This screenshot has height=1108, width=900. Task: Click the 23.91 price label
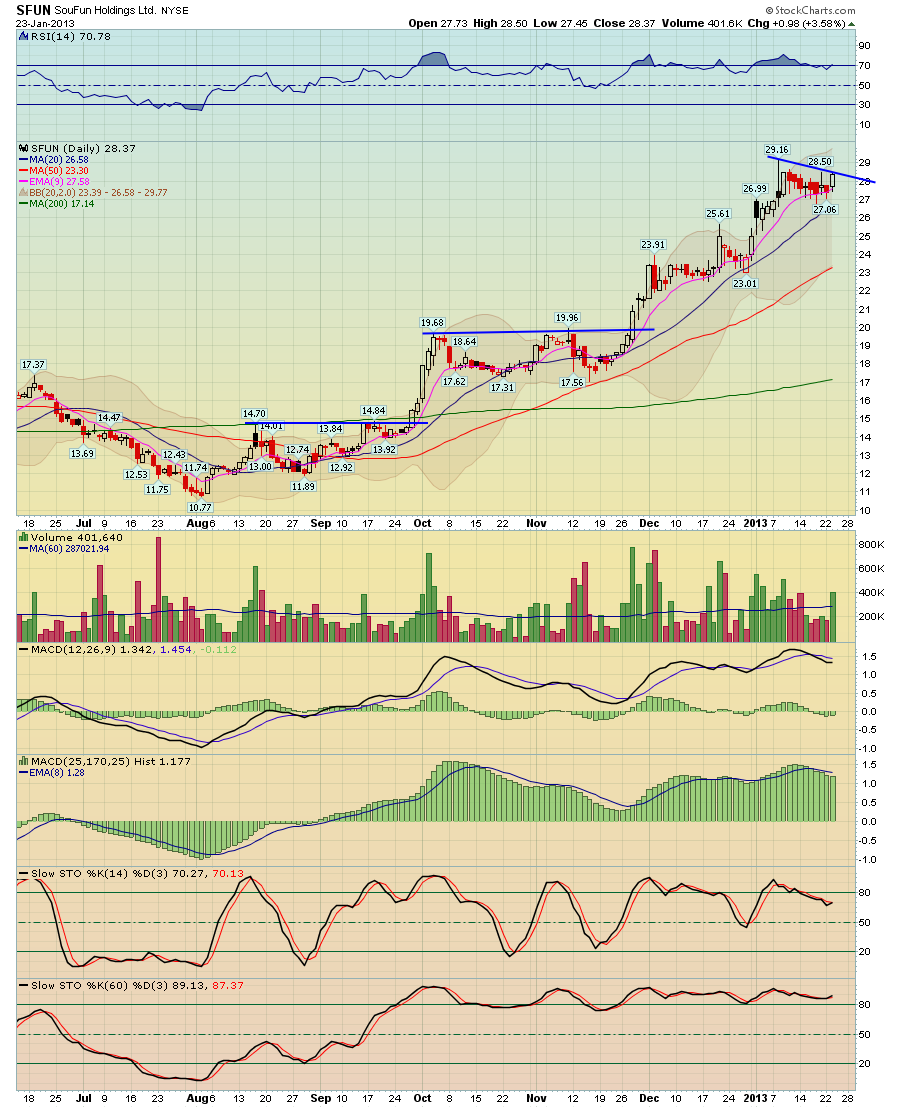pyautogui.click(x=653, y=244)
